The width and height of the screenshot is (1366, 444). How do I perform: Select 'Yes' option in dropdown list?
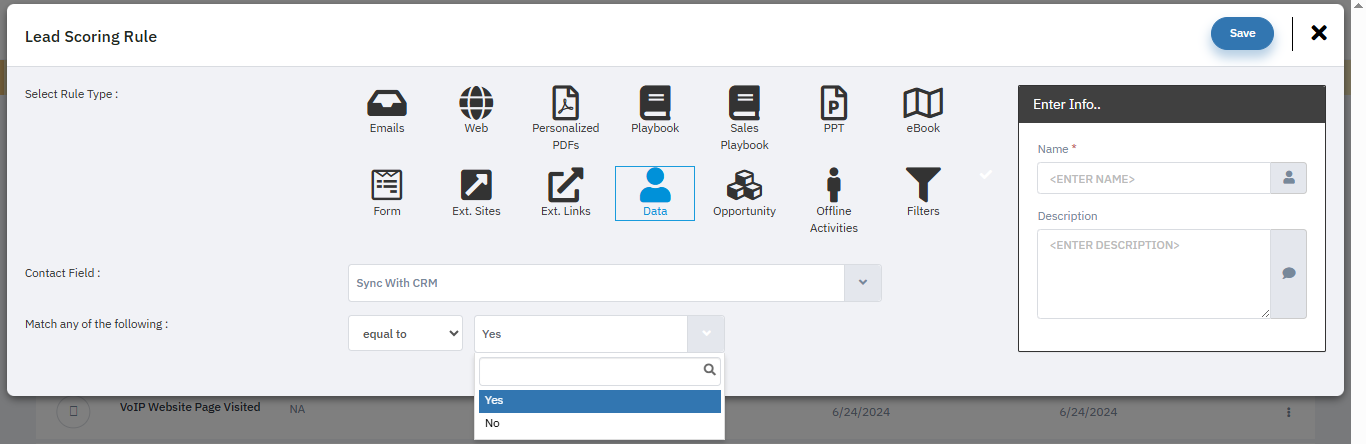599,400
